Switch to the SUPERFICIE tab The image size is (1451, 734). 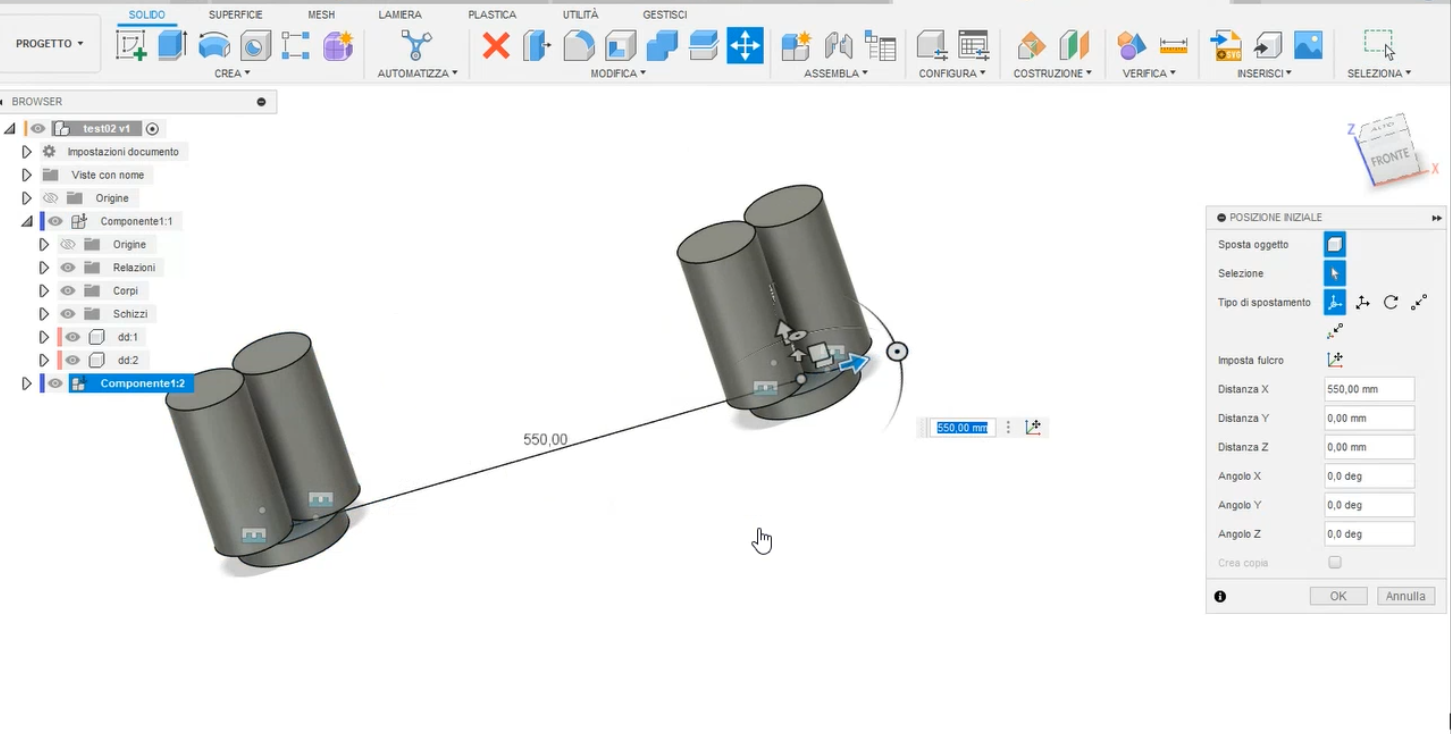(x=234, y=14)
